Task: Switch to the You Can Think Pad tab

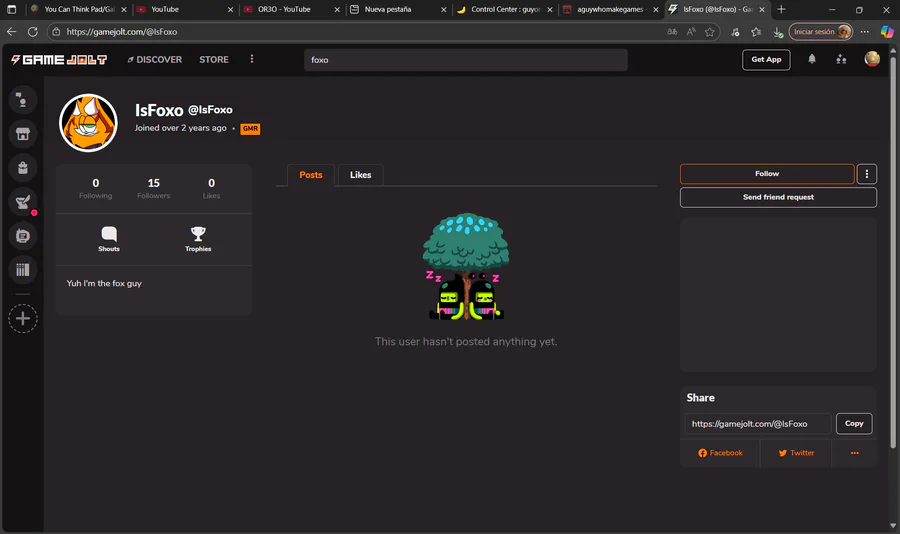Action: [x=79, y=9]
